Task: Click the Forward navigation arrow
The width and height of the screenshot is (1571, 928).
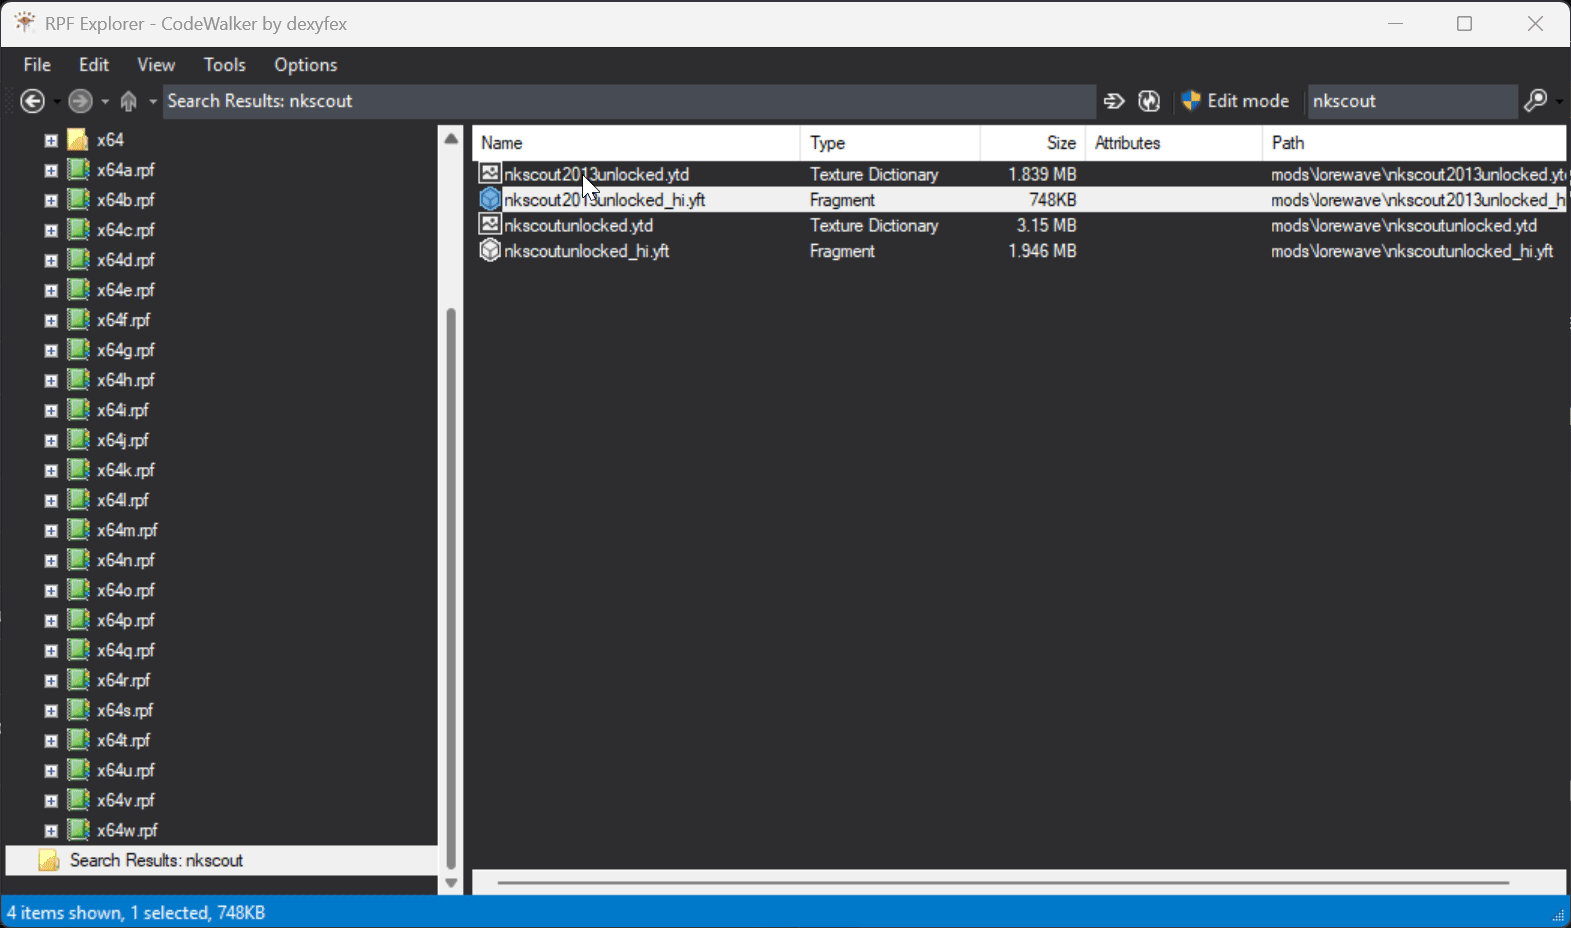Action: 80,101
